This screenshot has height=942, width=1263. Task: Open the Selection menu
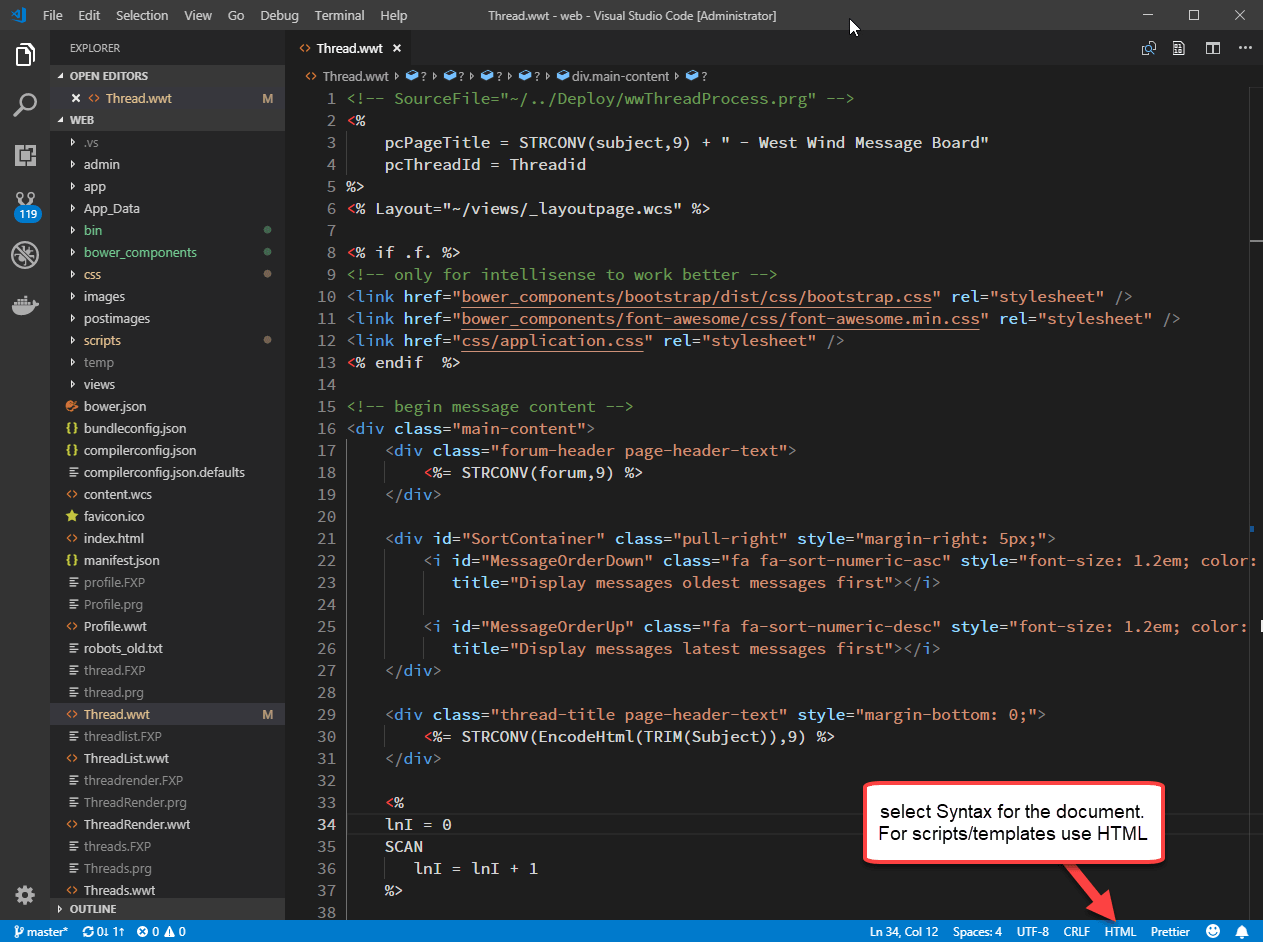[142, 16]
